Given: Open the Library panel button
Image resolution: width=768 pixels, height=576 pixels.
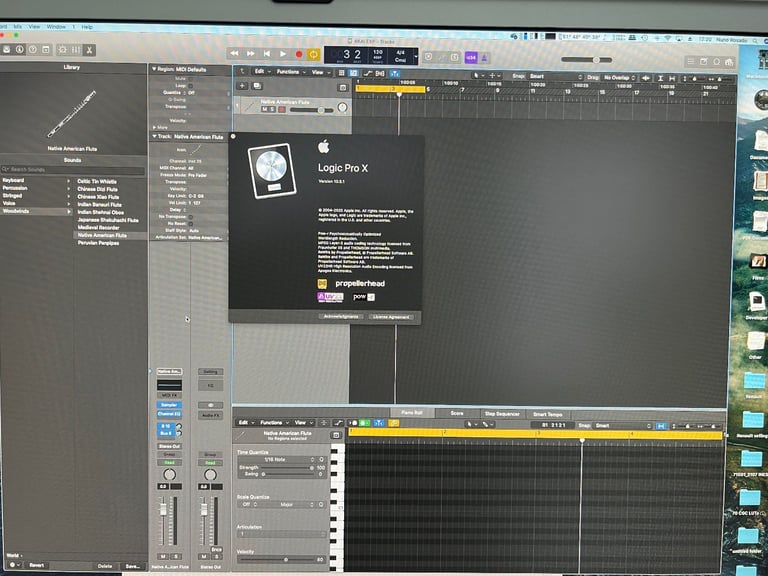Looking at the screenshot, I should pyautogui.click(x=6, y=49).
